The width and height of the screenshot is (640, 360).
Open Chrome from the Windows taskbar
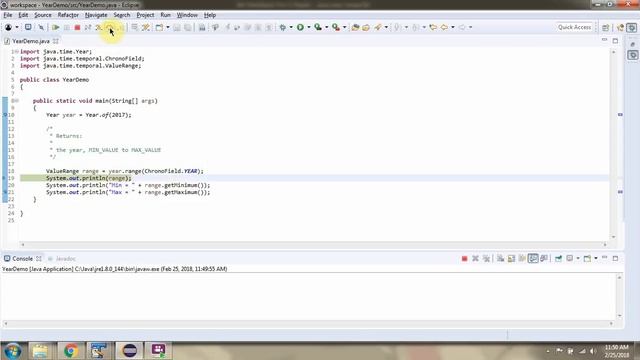point(71,351)
